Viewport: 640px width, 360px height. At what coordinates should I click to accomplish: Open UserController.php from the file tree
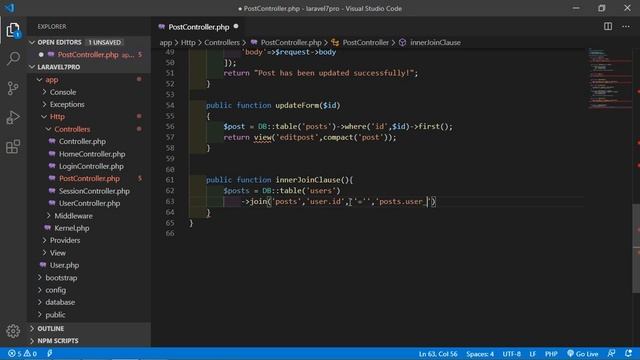pyautogui.click(x=89, y=203)
